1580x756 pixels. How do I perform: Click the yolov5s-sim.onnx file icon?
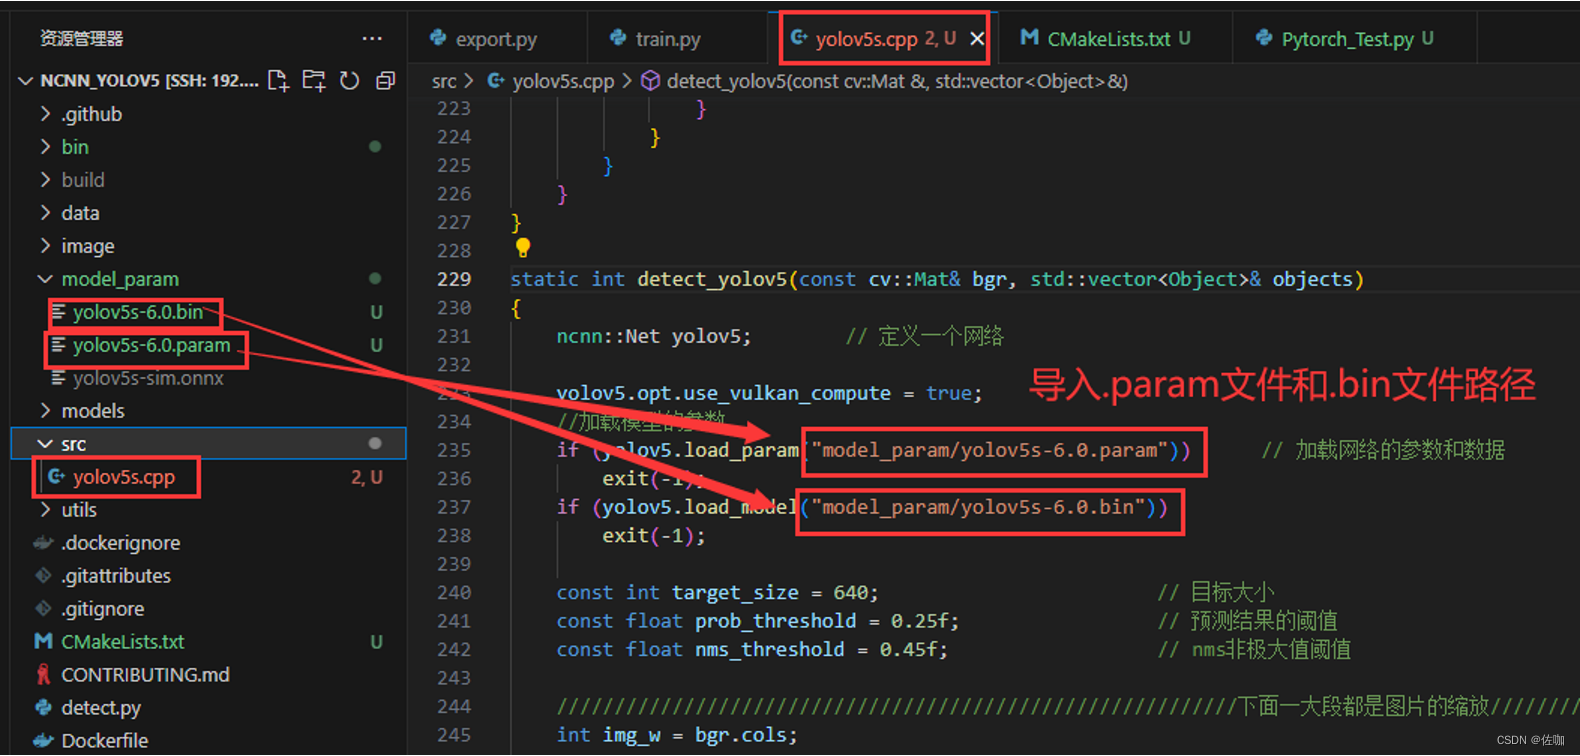click(x=59, y=378)
